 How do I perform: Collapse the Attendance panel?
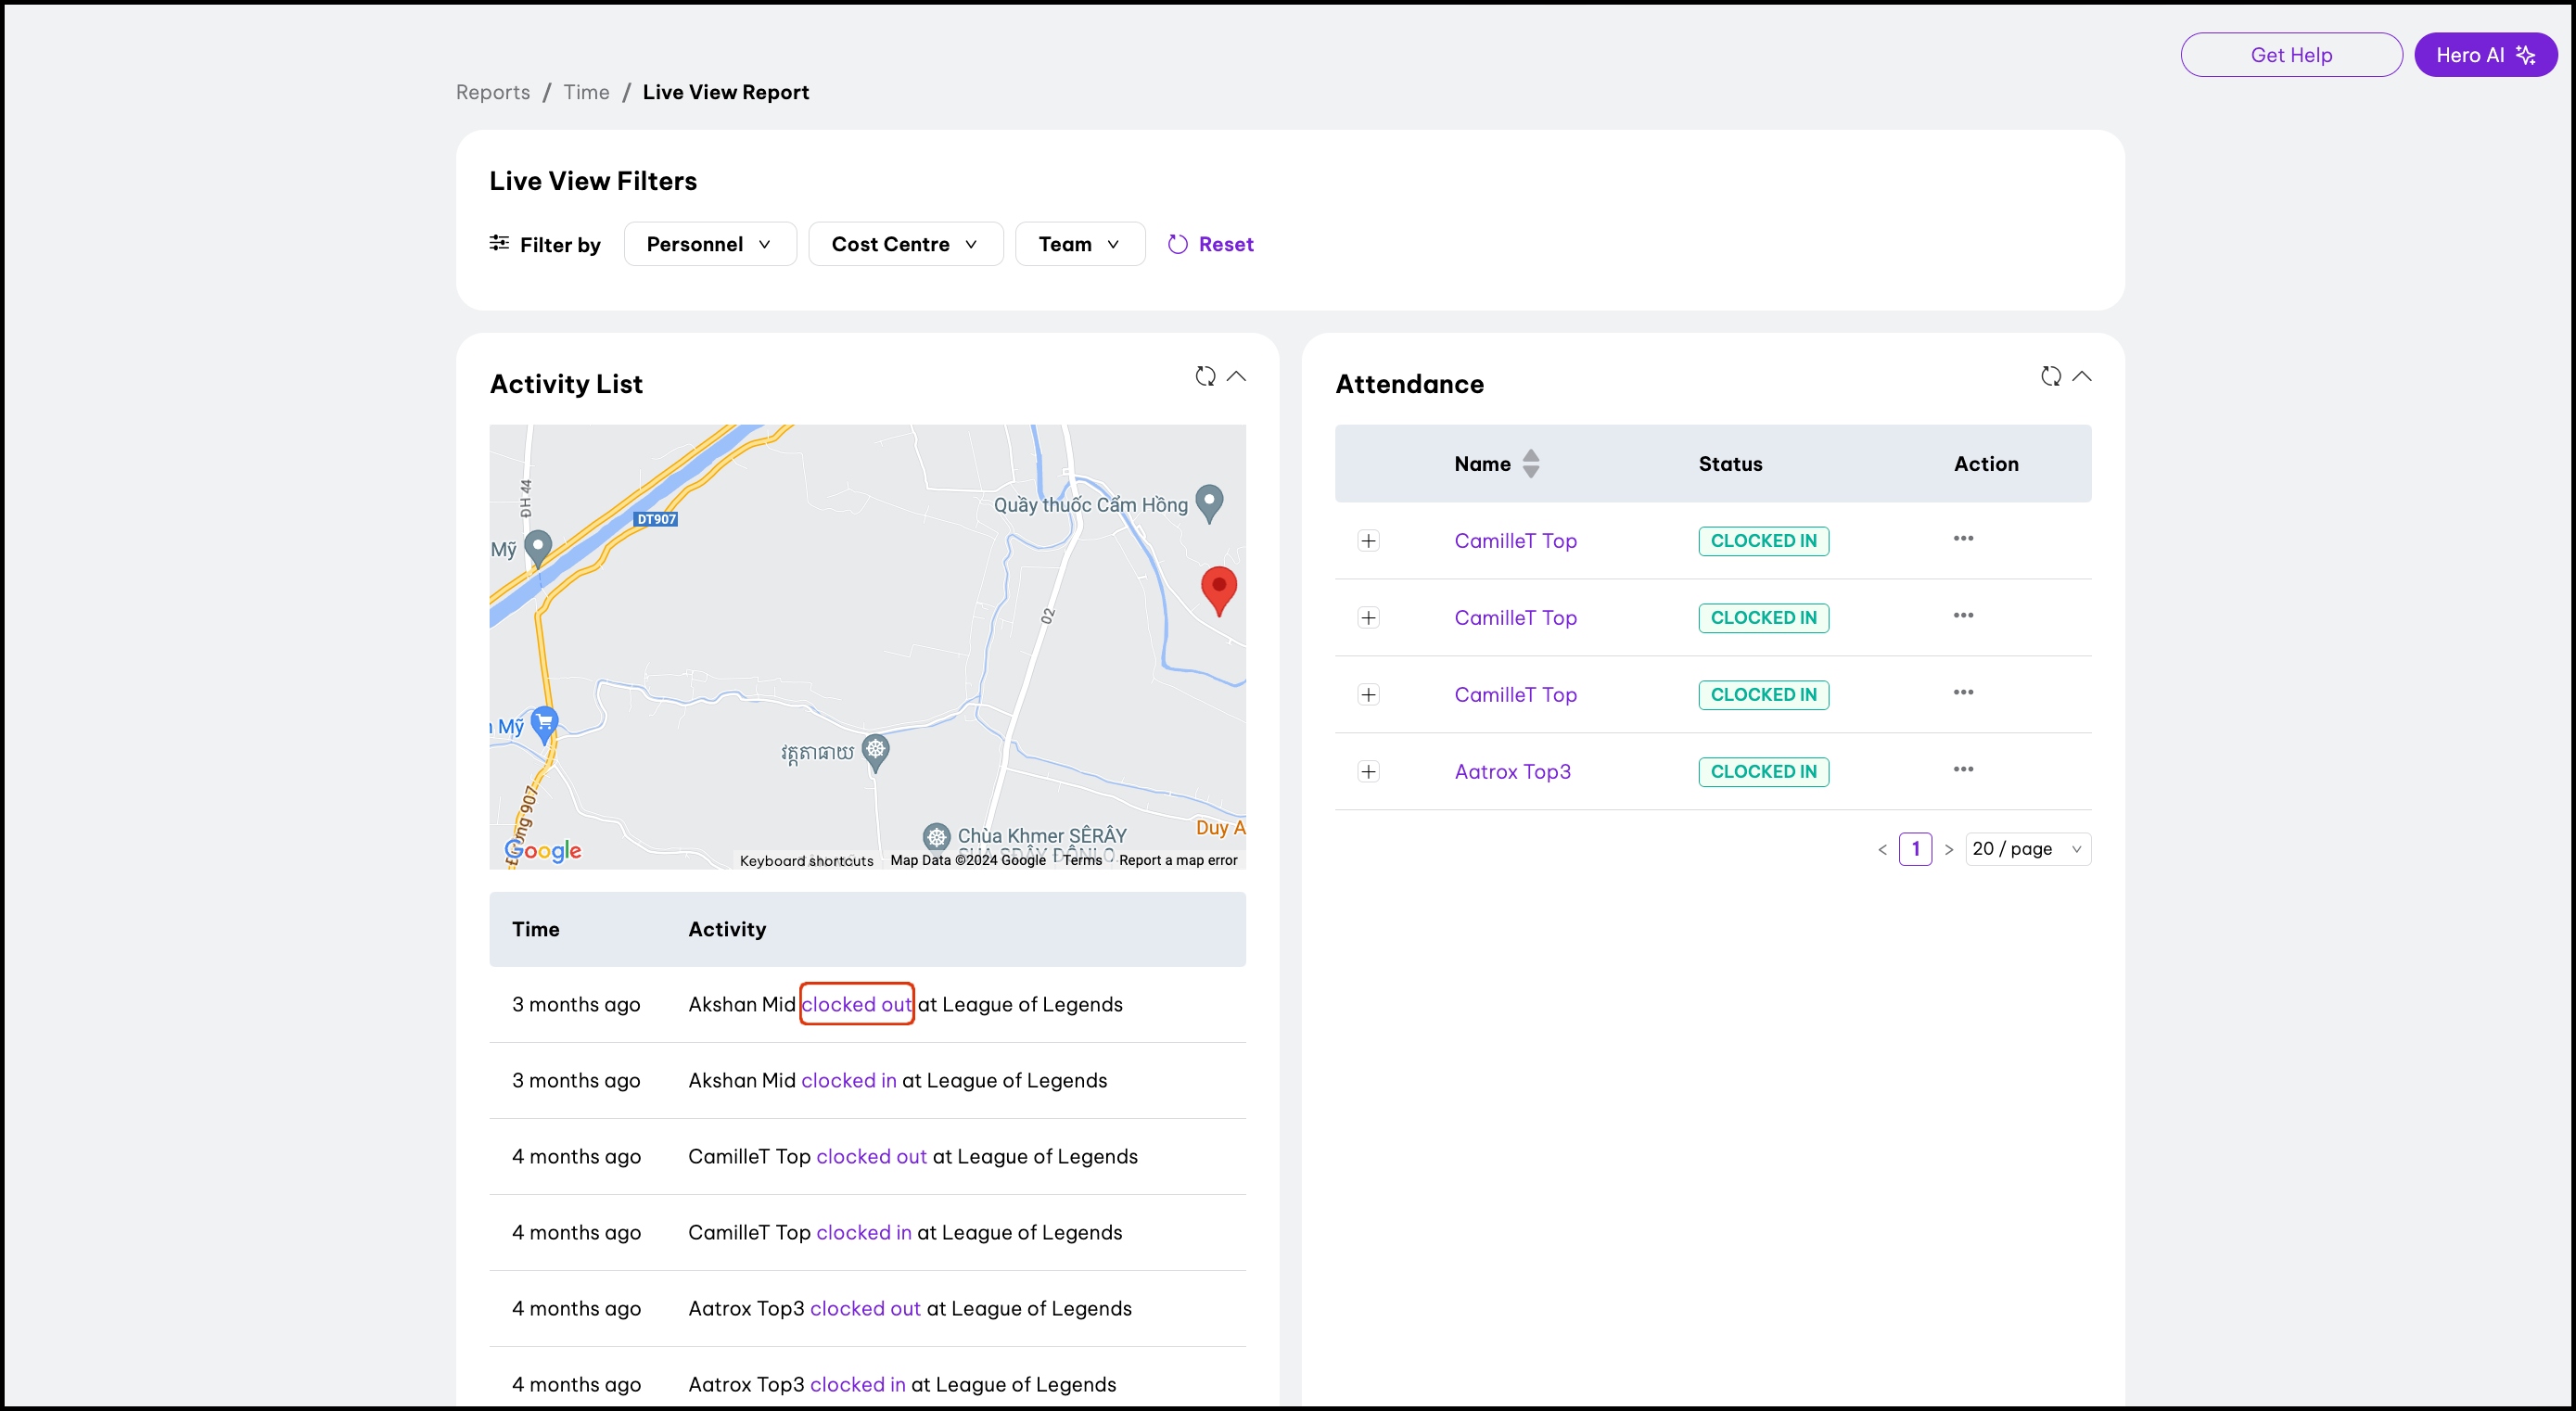pos(2082,376)
